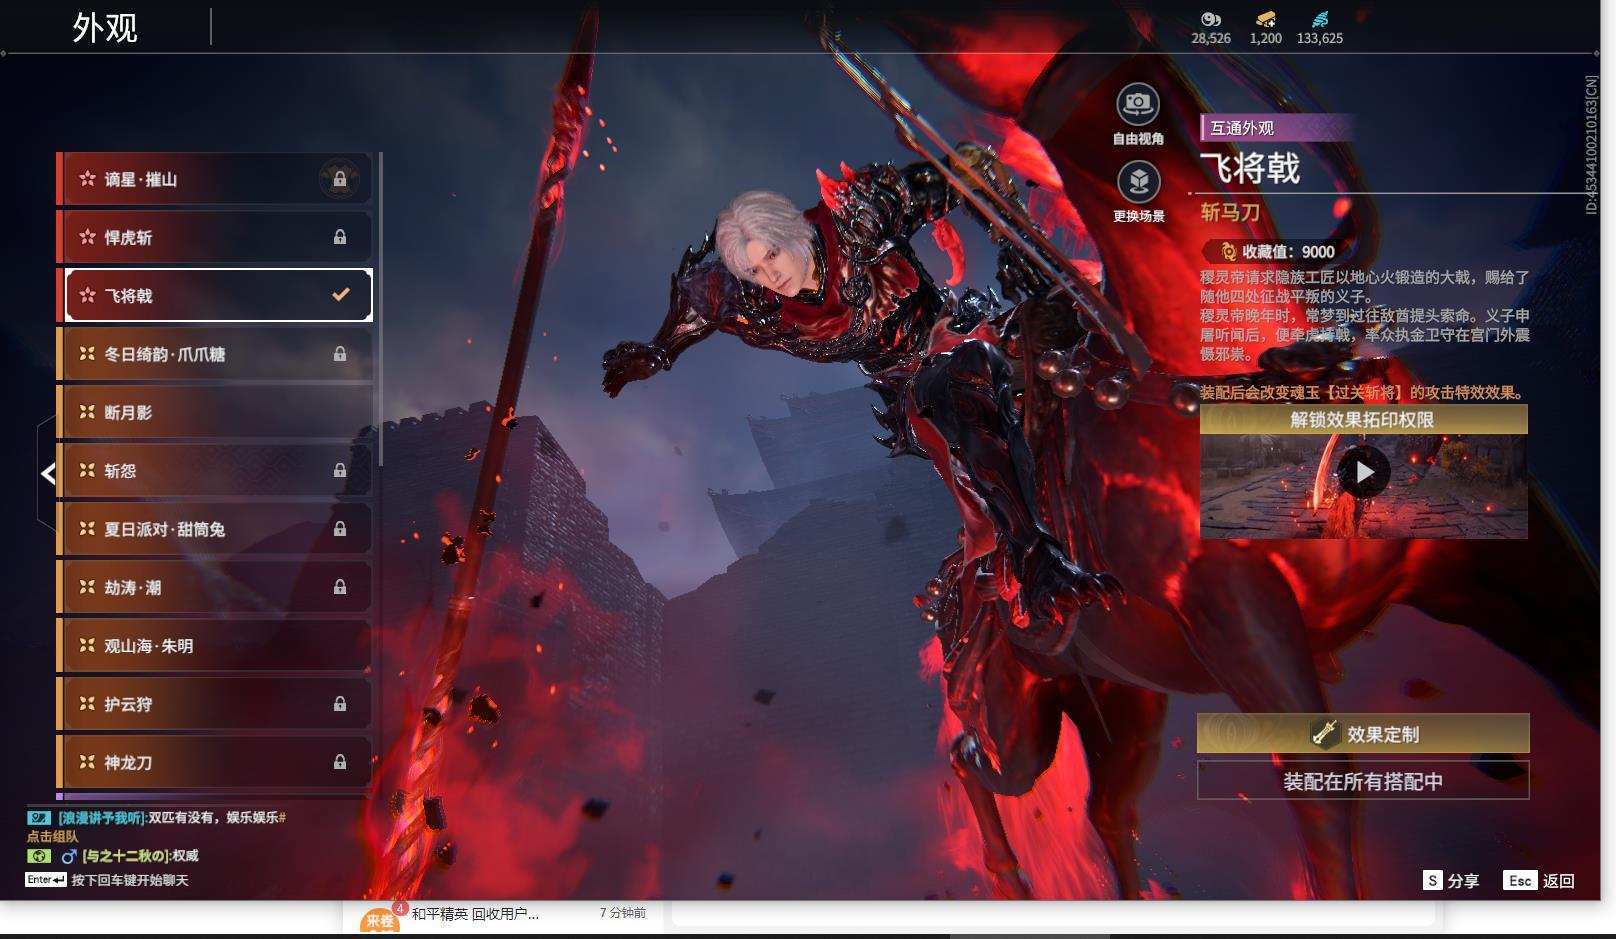Click player name 浪漫讲予我听 in chat

click(x=101, y=817)
